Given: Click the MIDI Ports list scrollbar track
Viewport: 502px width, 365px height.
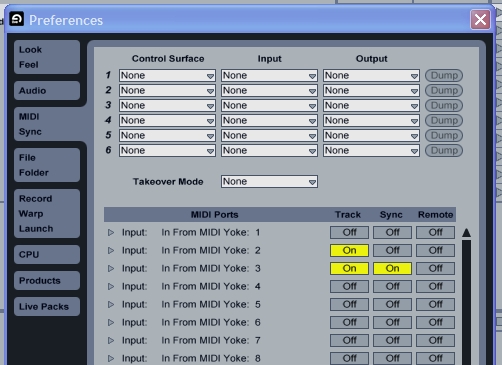Looking at the screenshot, I should 466,302.
